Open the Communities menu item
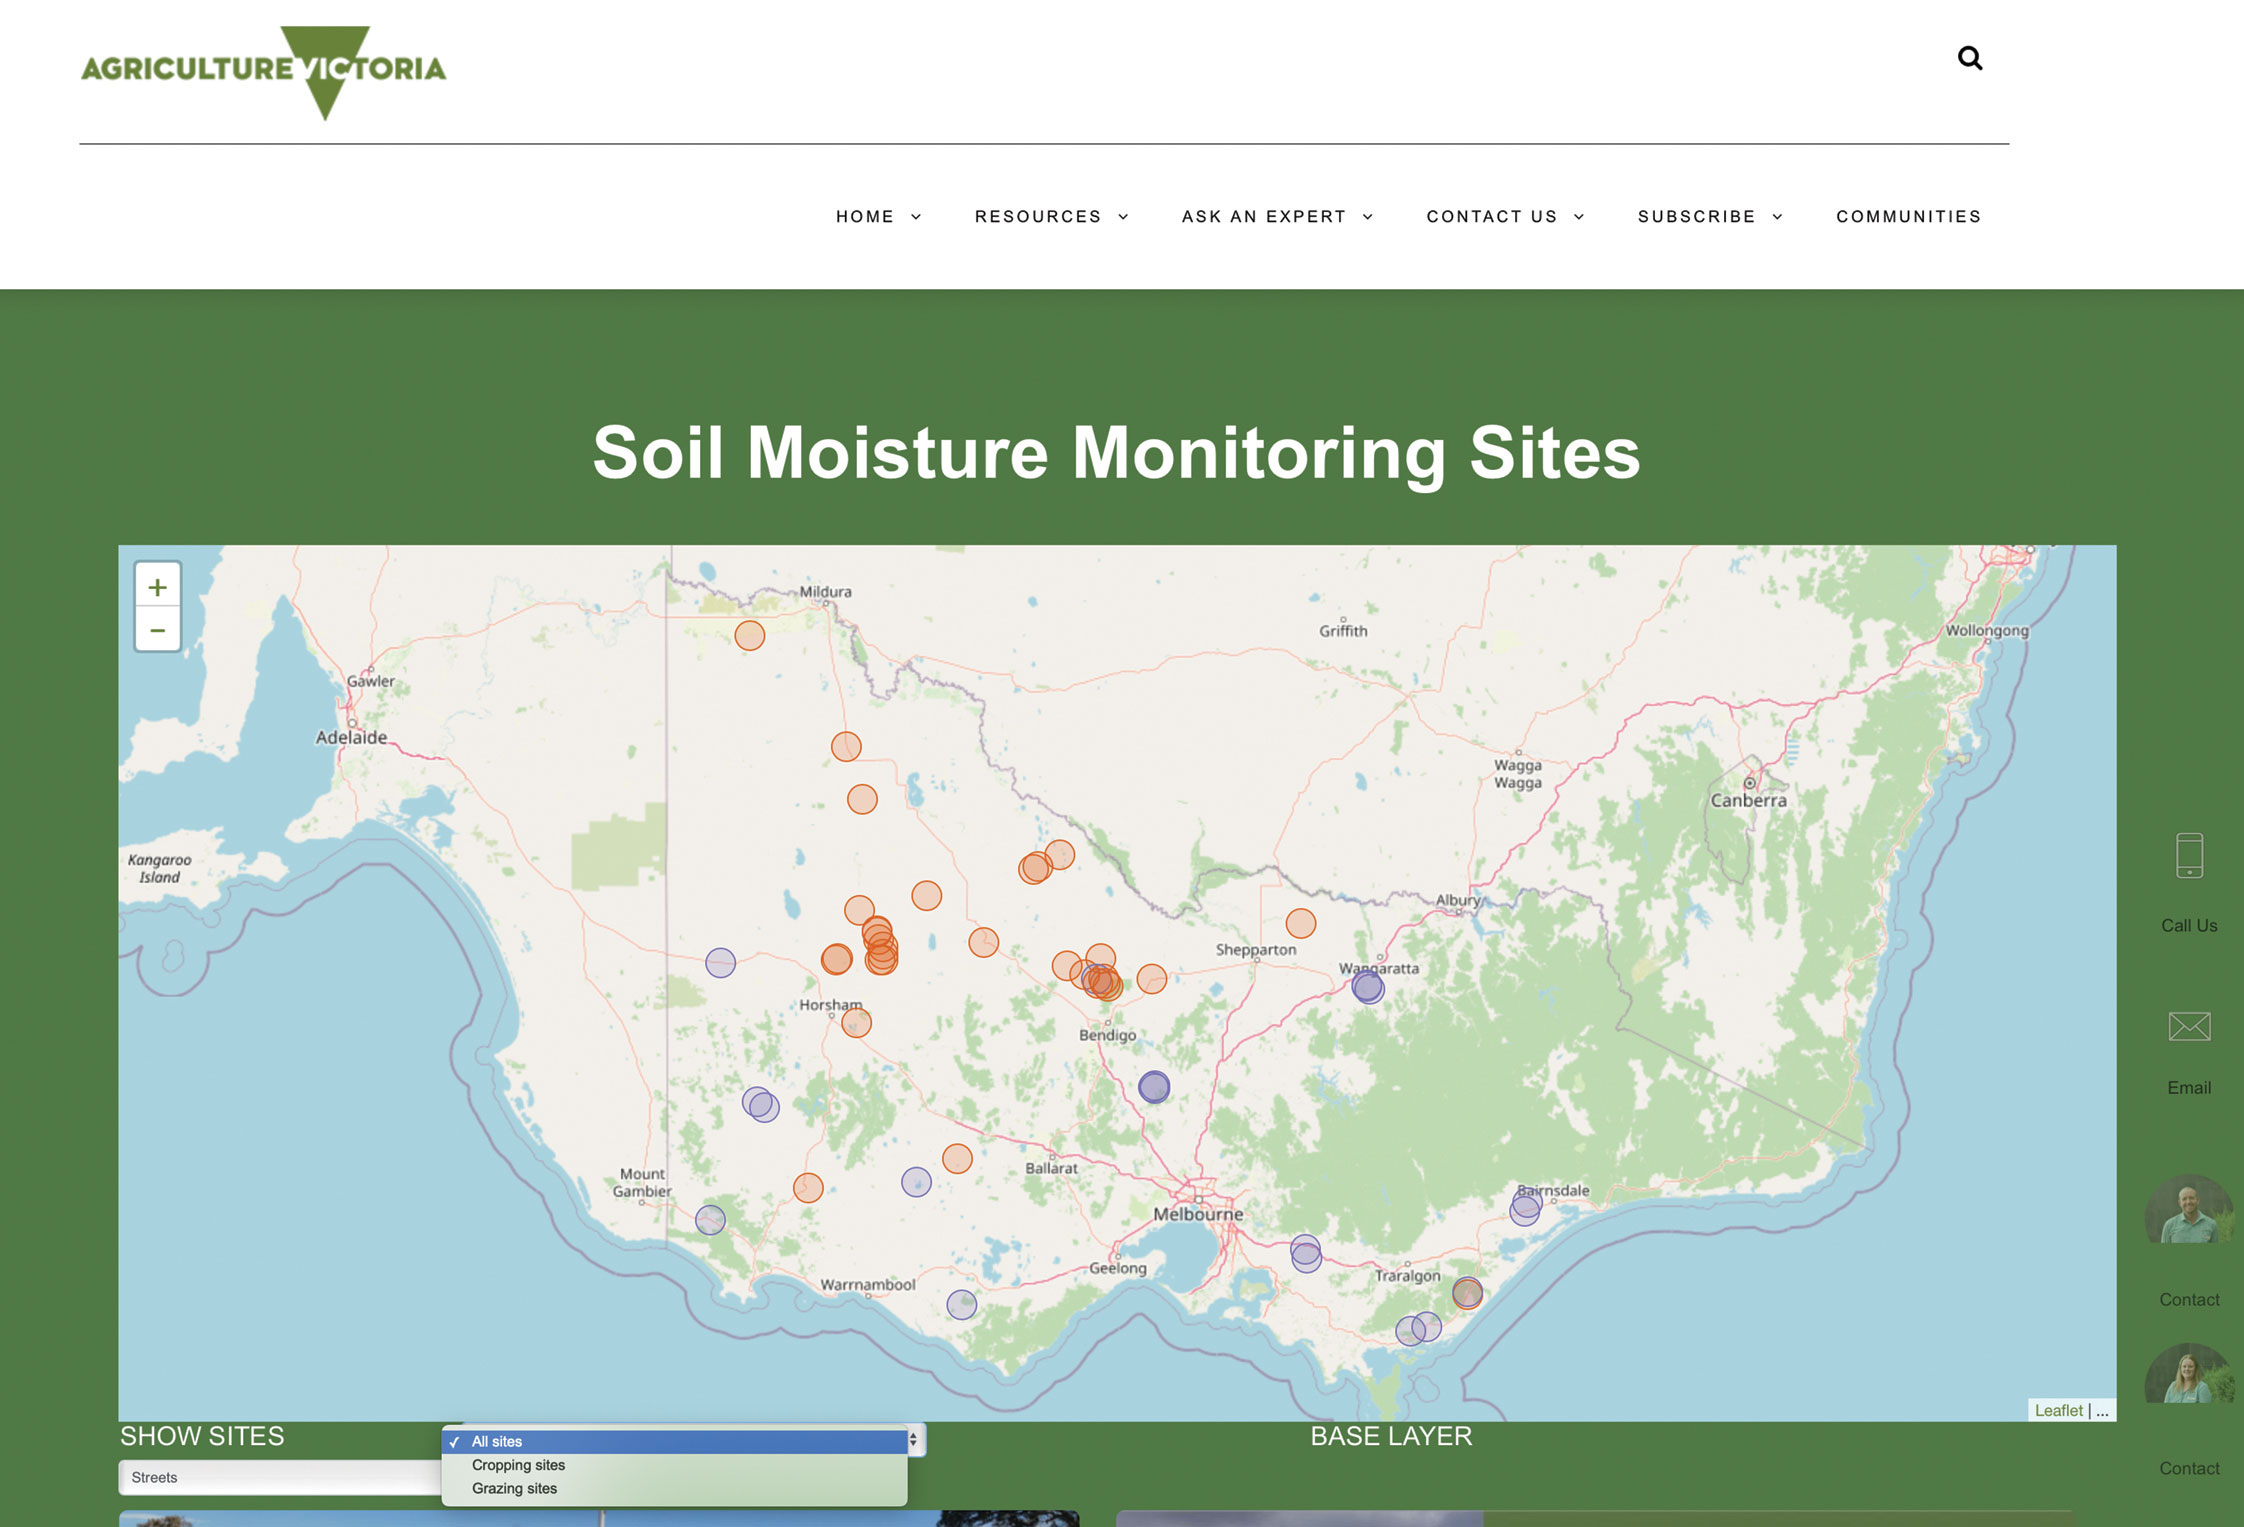The height and width of the screenshot is (1527, 2244). (x=1908, y=216)
